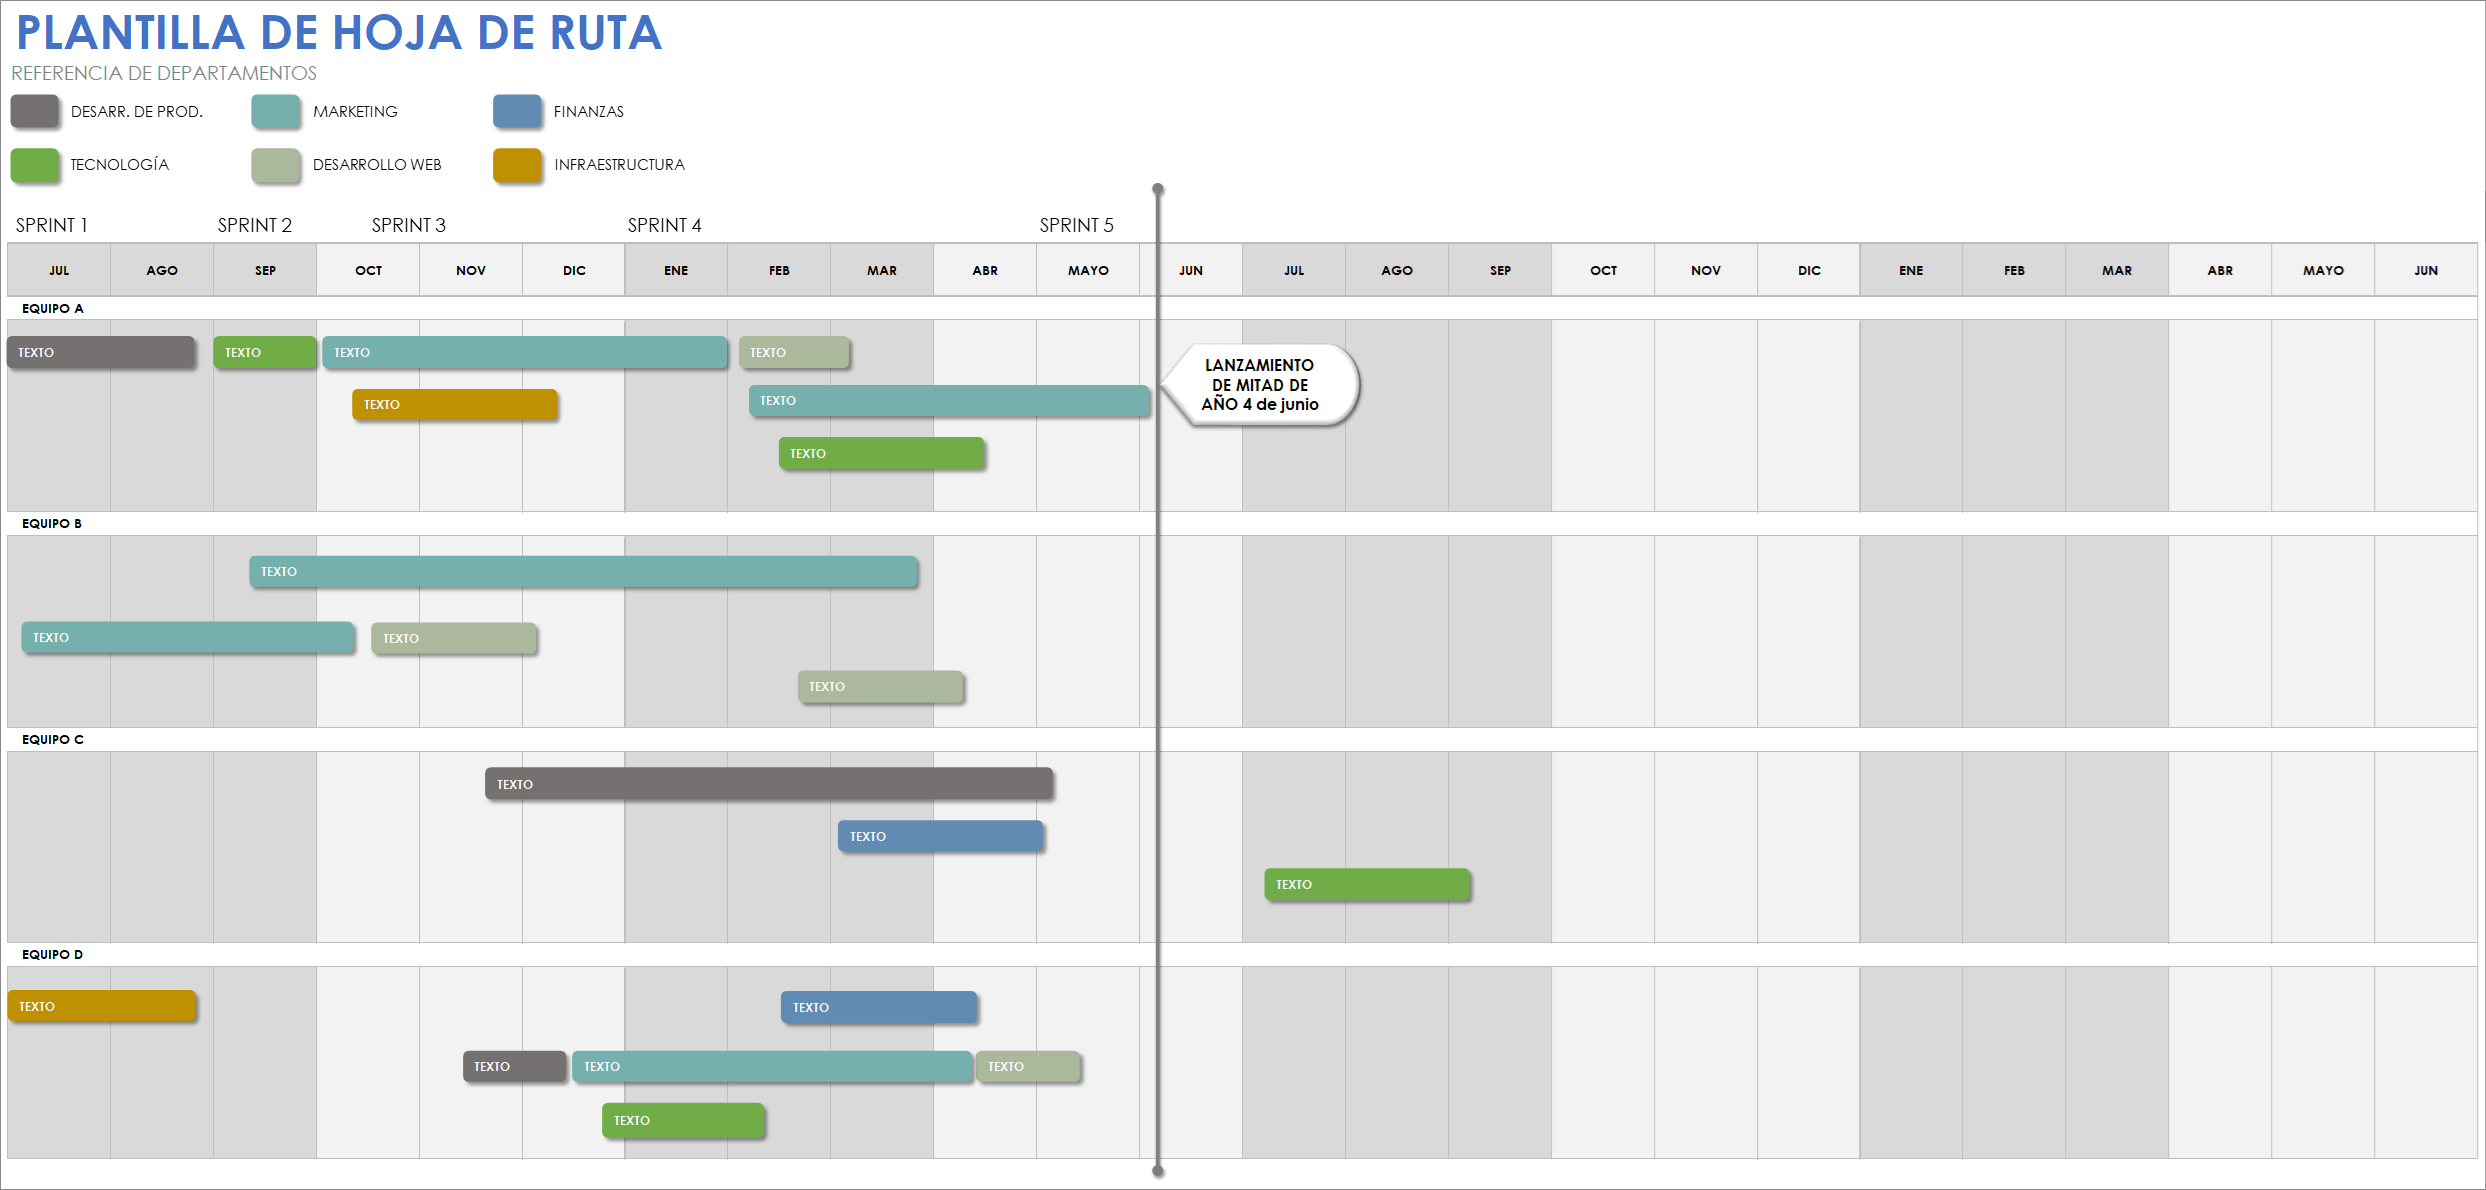Click the MAYO header before the milestone line
Viewport: 2486px width, 1190px height.
(1088, 270)
